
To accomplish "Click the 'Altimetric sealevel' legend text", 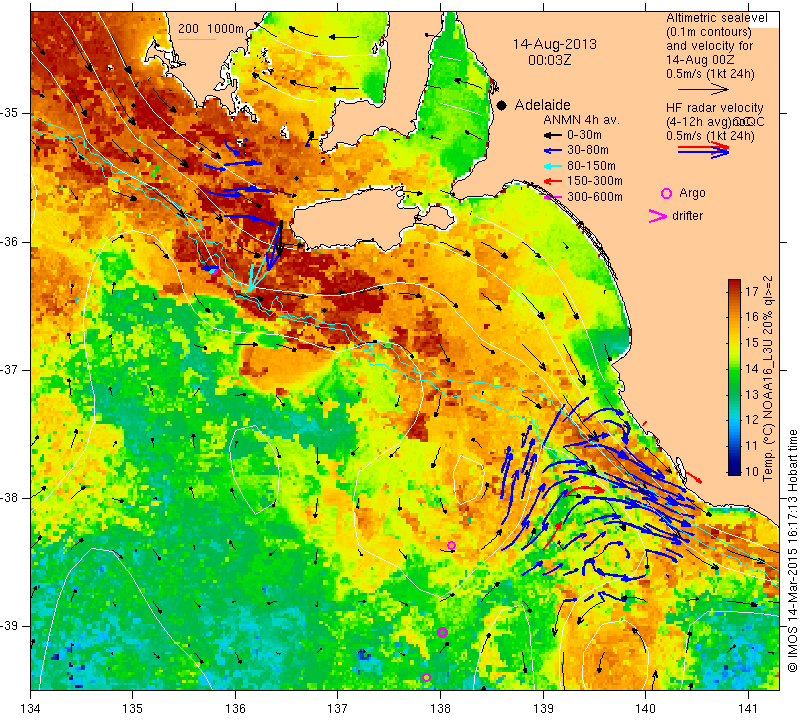I will [716, 18].
